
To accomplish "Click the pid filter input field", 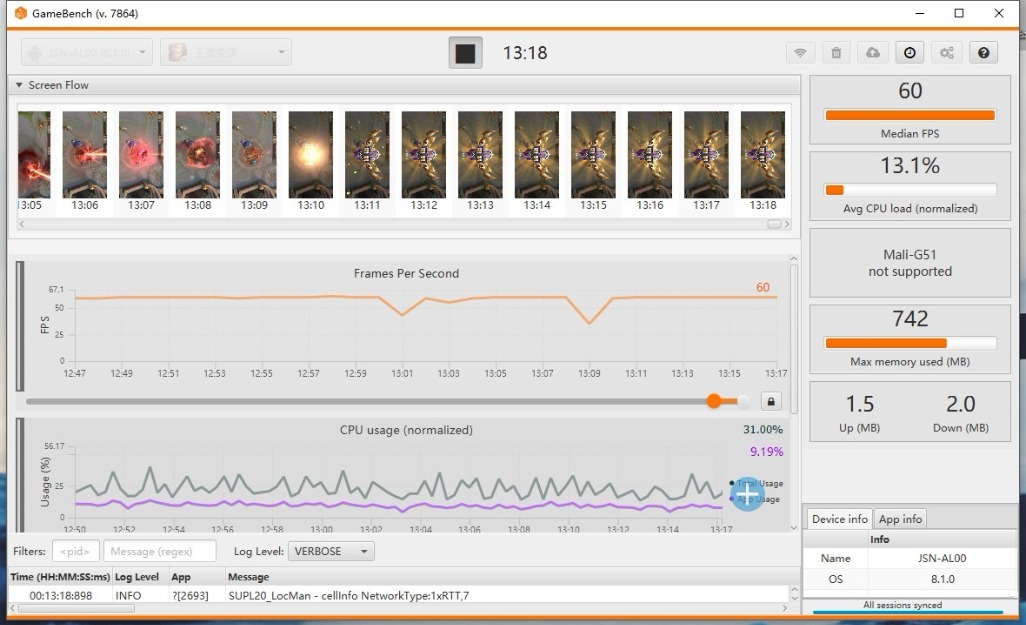I will point(76,551).
